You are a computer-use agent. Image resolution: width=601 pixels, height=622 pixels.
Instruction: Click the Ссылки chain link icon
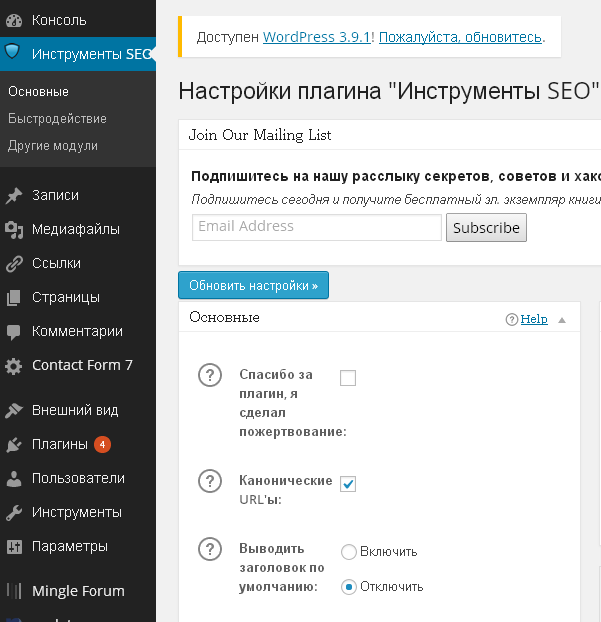14,264
